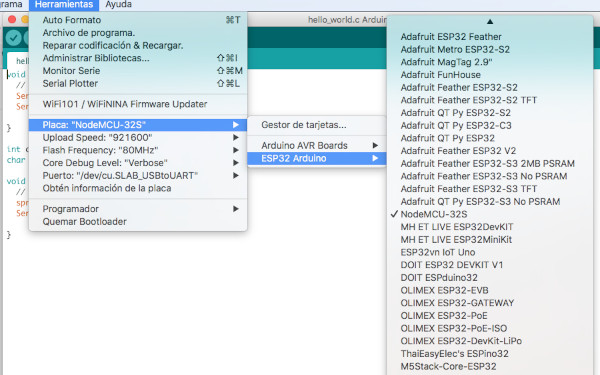The height and width of the screenshot is (375, 600).
Task: Select Adafruit QT Py ESP32-S2 board
Action: (490, 112)
